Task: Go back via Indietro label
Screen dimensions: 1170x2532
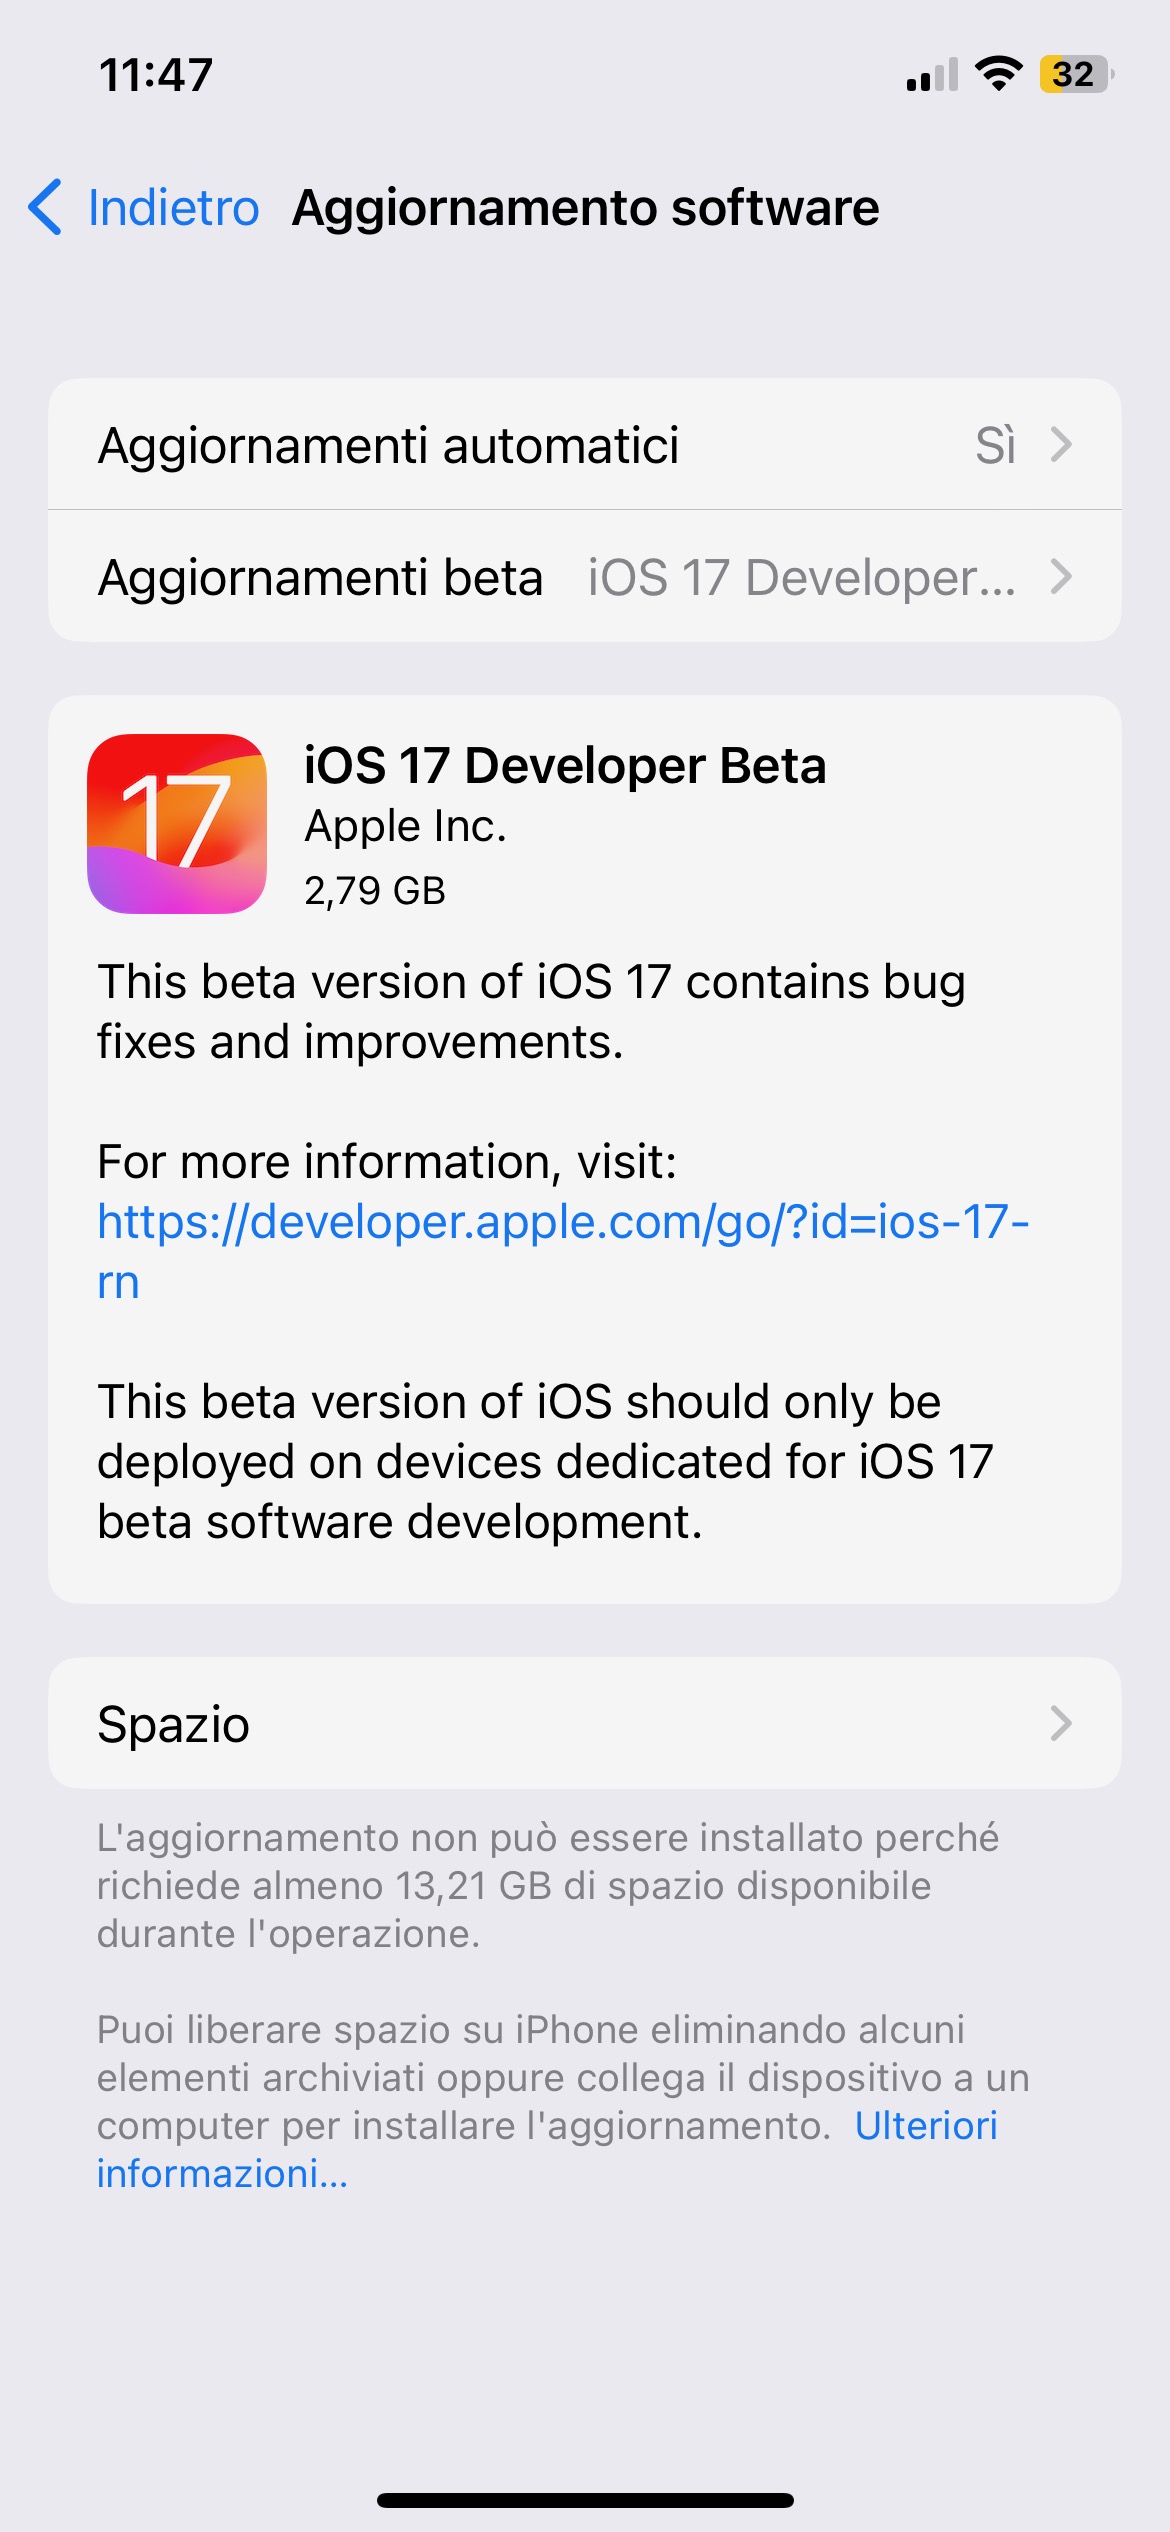Action: (x=174, y=208)
